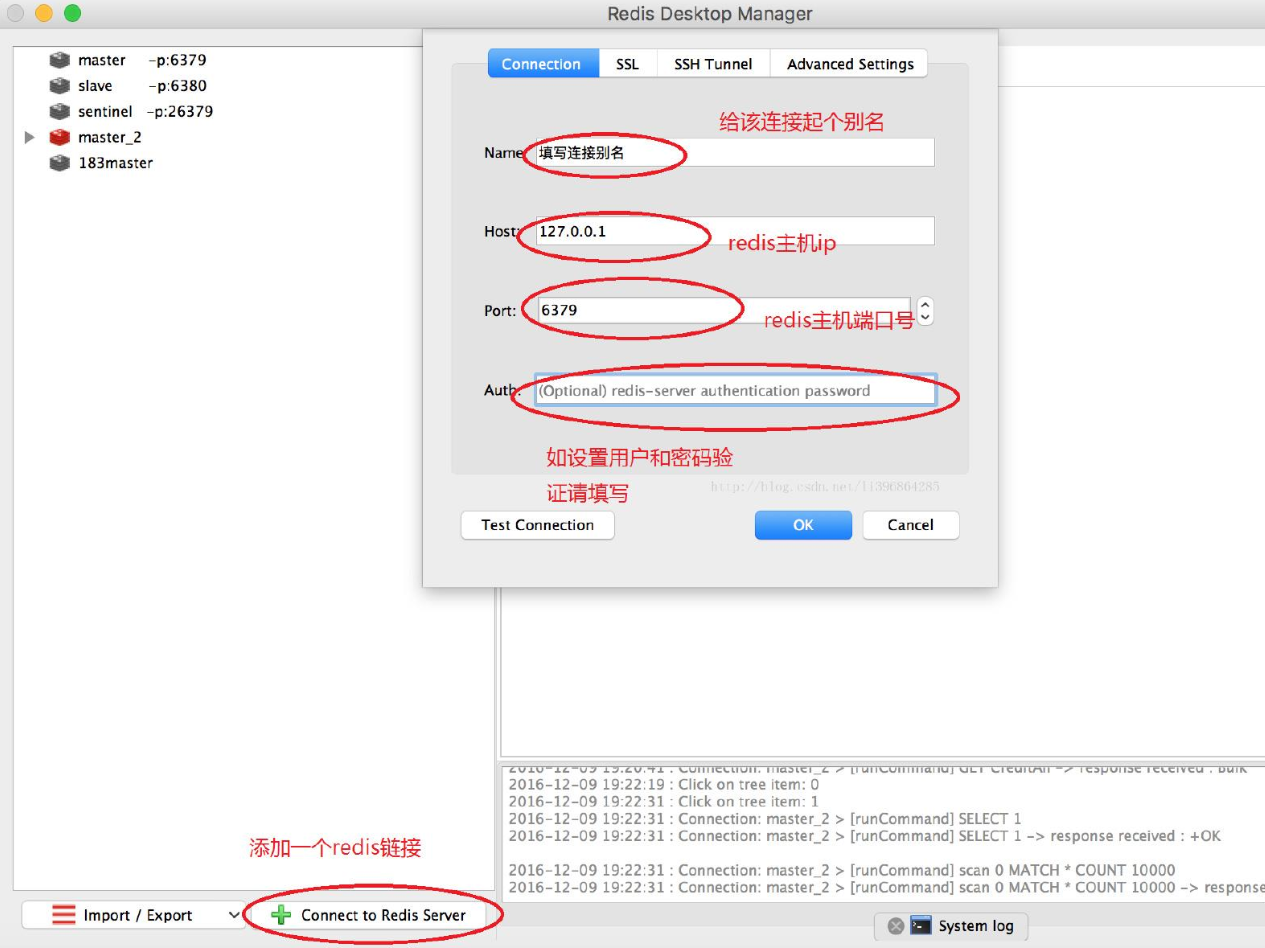
Task: Click the red master_2 connection icon
Action: [60, 137]
